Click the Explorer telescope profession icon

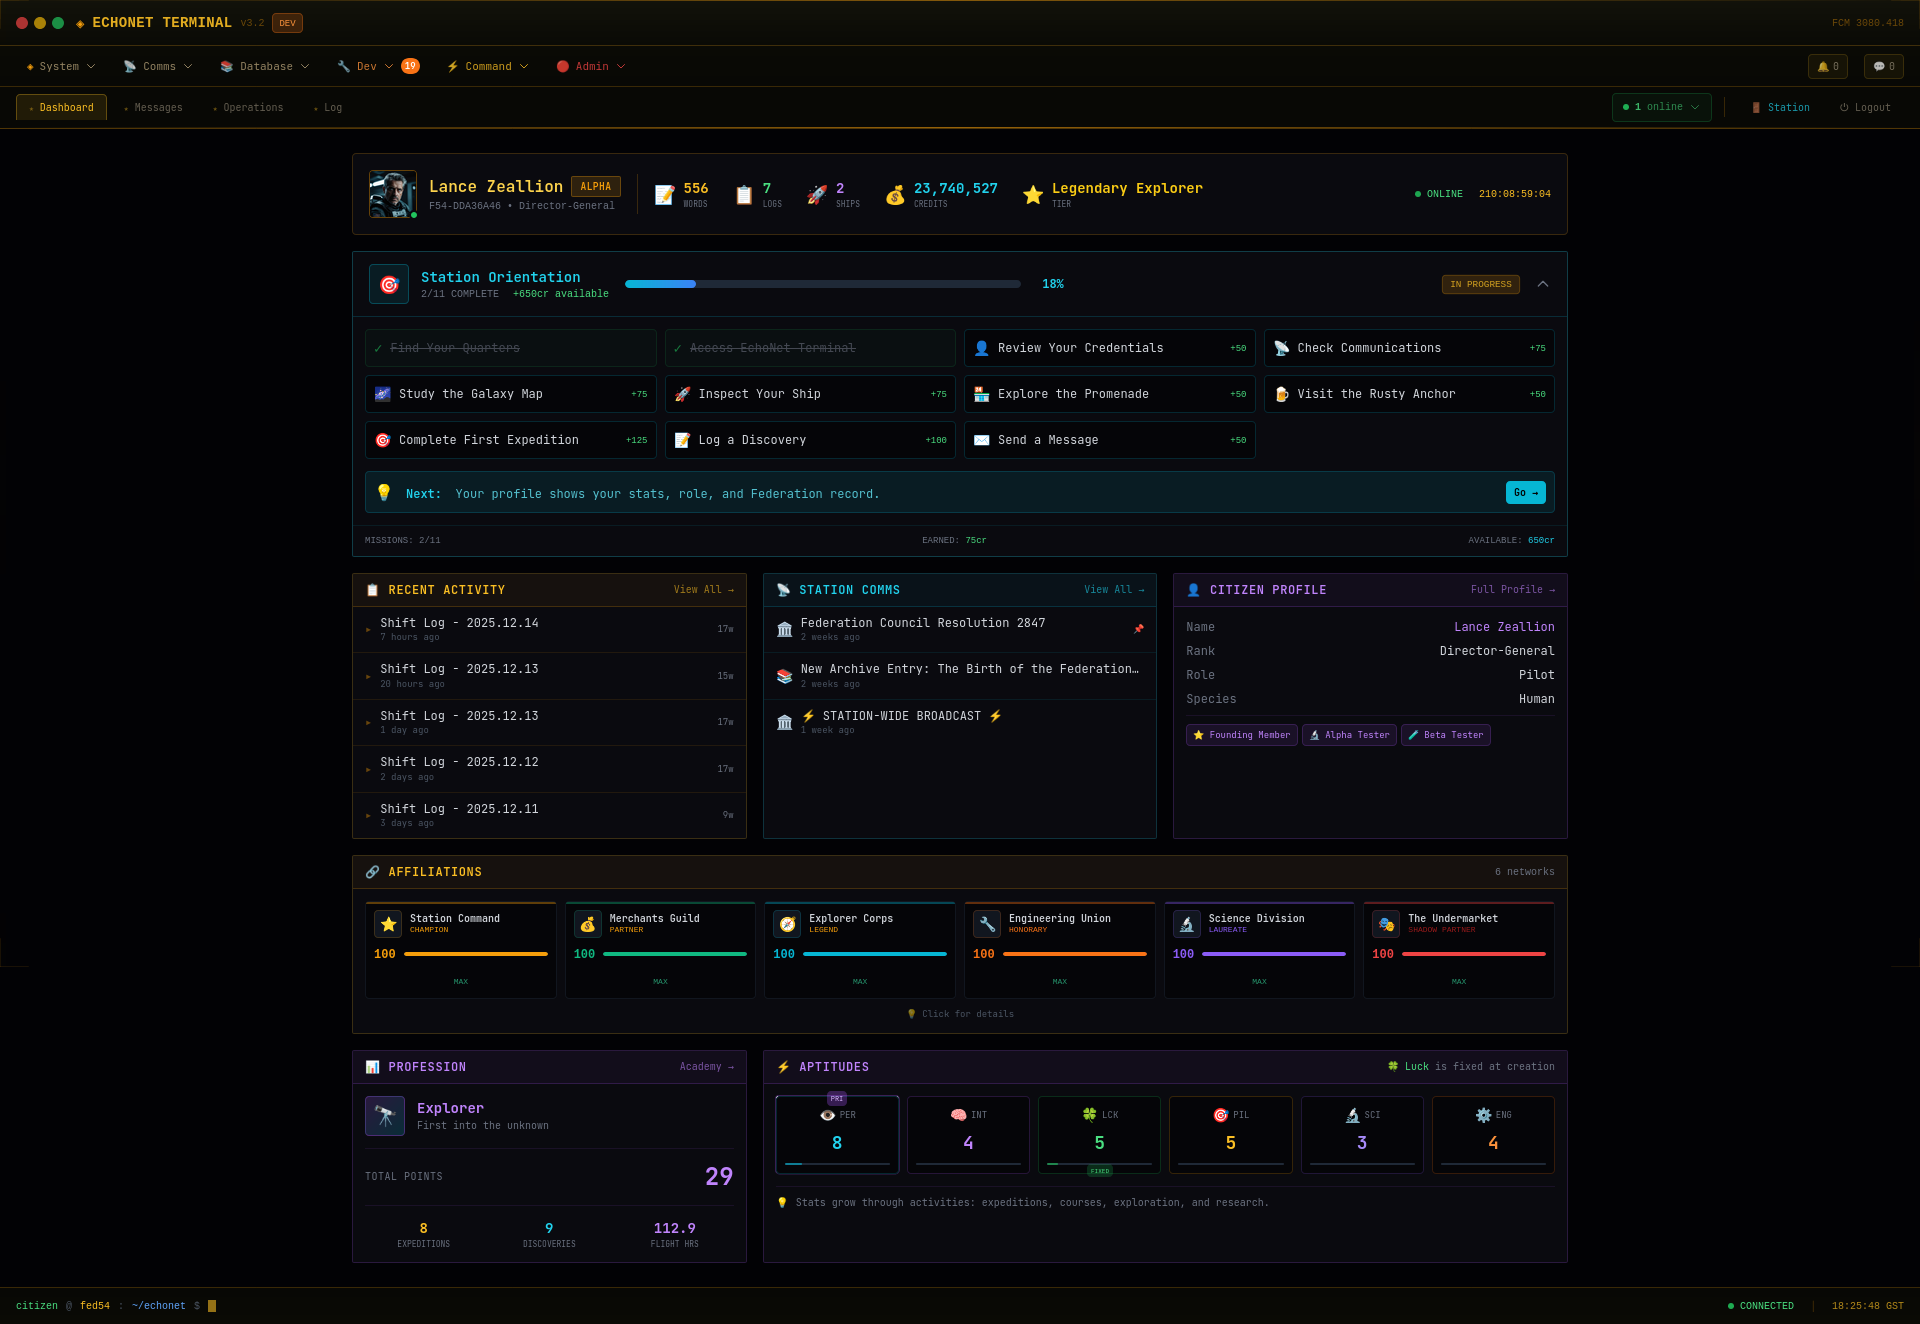pos(385,1116)
